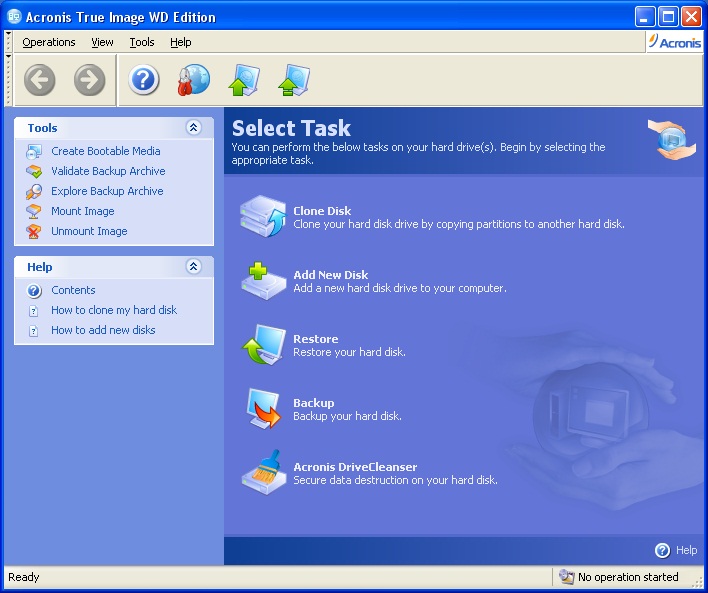Screen dimensions: 708x593
Task: Click the Tools panel header title
Action: pyautogui.click(x=42, y=128)
